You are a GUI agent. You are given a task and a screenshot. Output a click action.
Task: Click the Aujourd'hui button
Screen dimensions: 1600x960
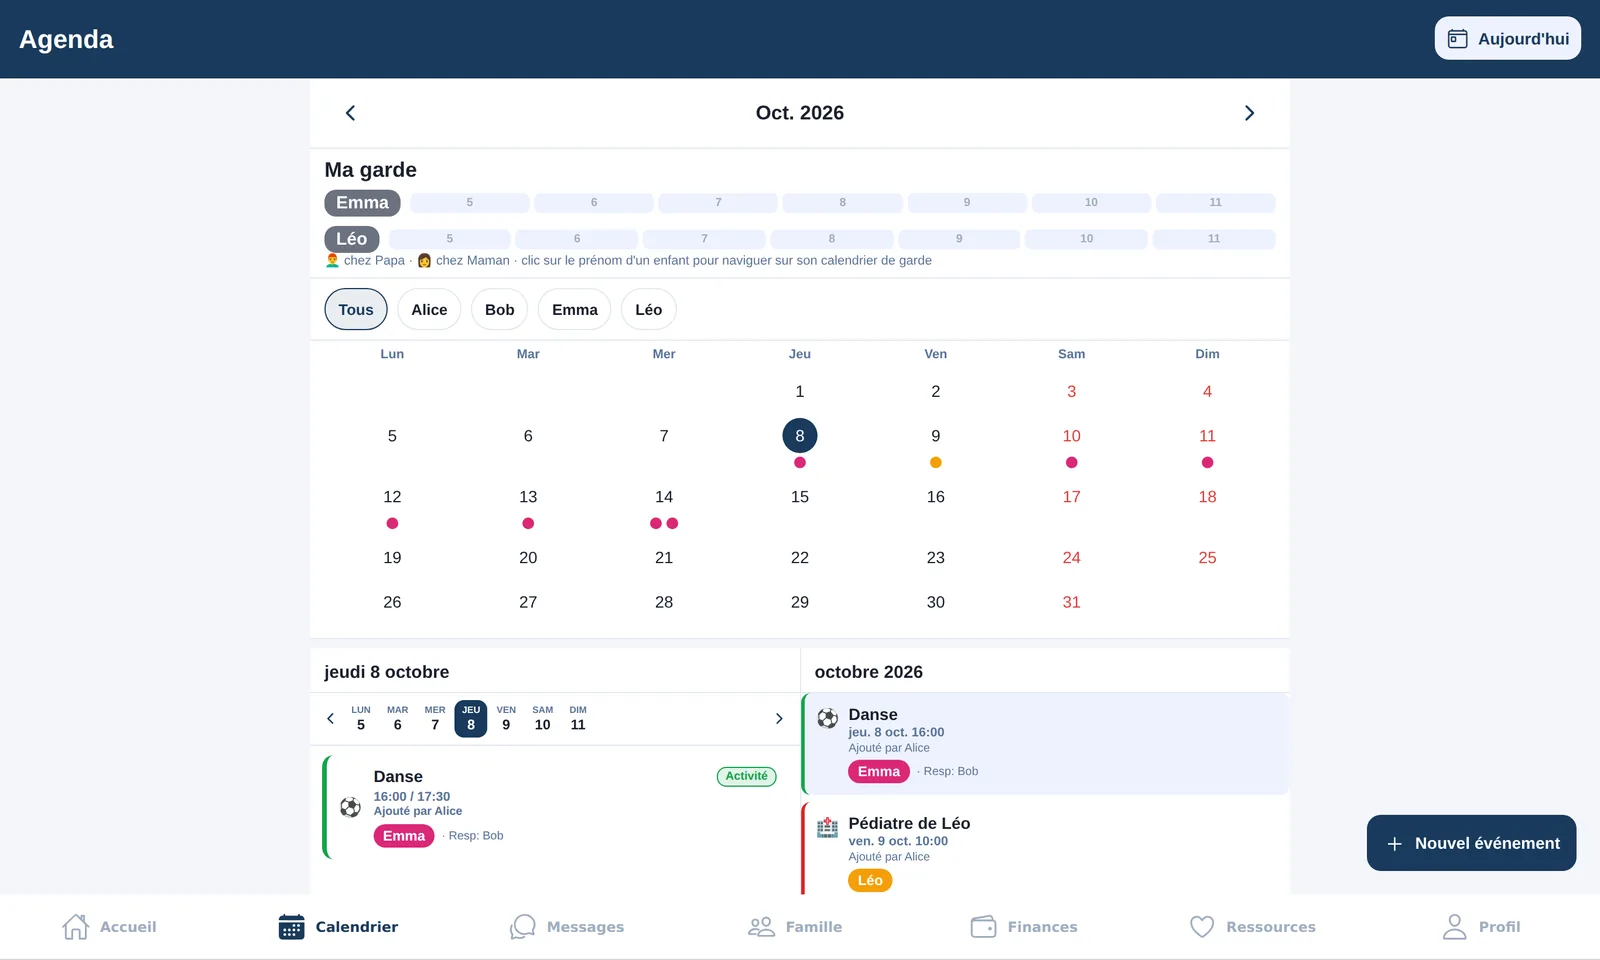click(1508, 39)
